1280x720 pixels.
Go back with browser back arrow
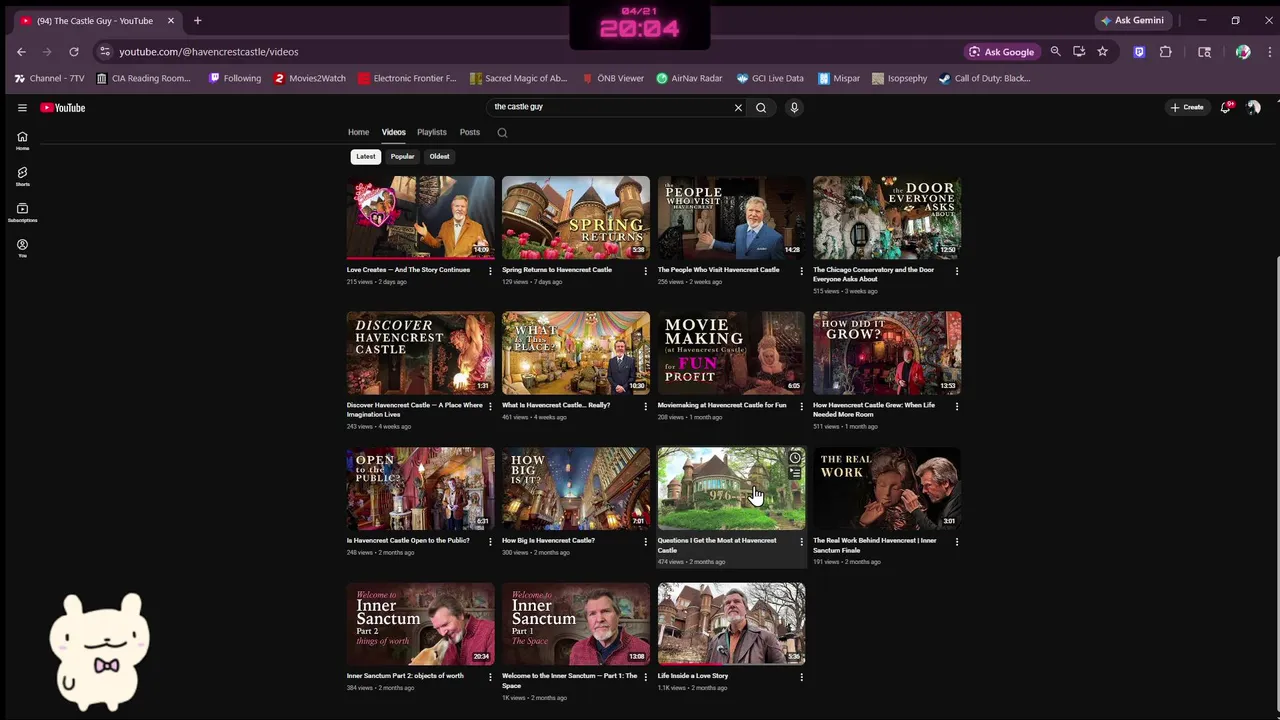click(21, 52)
